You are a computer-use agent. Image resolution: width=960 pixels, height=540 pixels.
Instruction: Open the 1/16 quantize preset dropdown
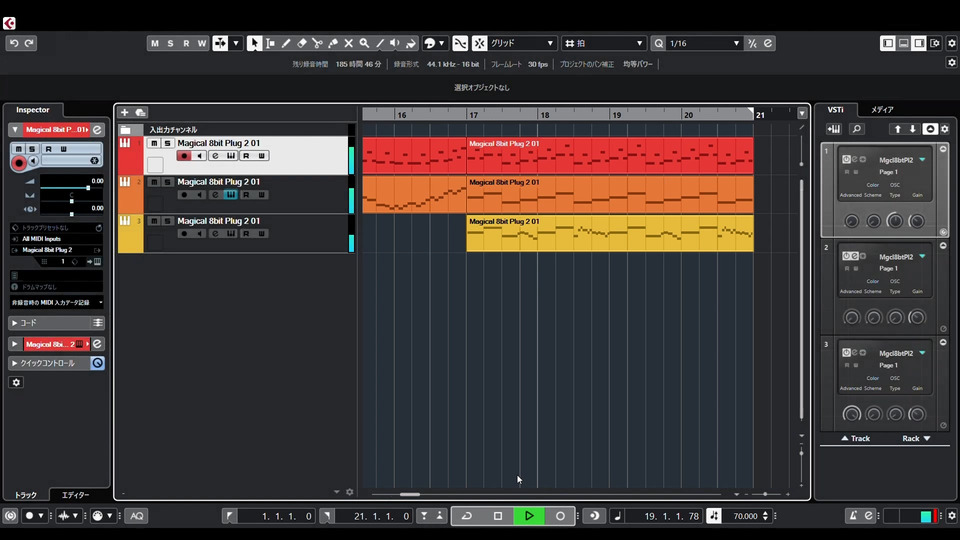703,43
